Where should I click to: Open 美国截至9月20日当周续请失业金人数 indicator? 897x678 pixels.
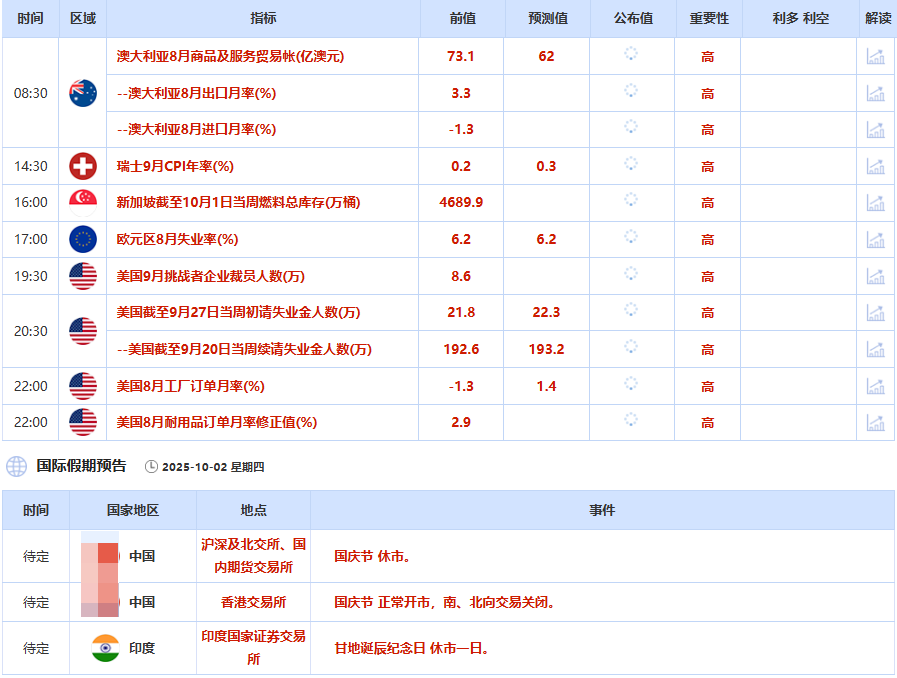pos(244,349)
